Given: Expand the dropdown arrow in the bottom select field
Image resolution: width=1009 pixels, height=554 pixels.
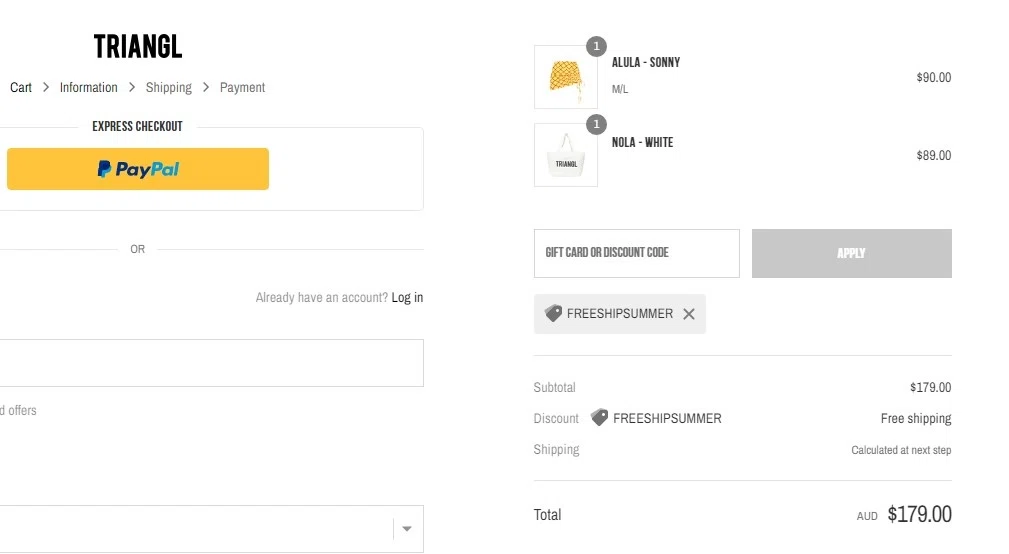Looking at the screenshot, I should (x=407, y=529).
